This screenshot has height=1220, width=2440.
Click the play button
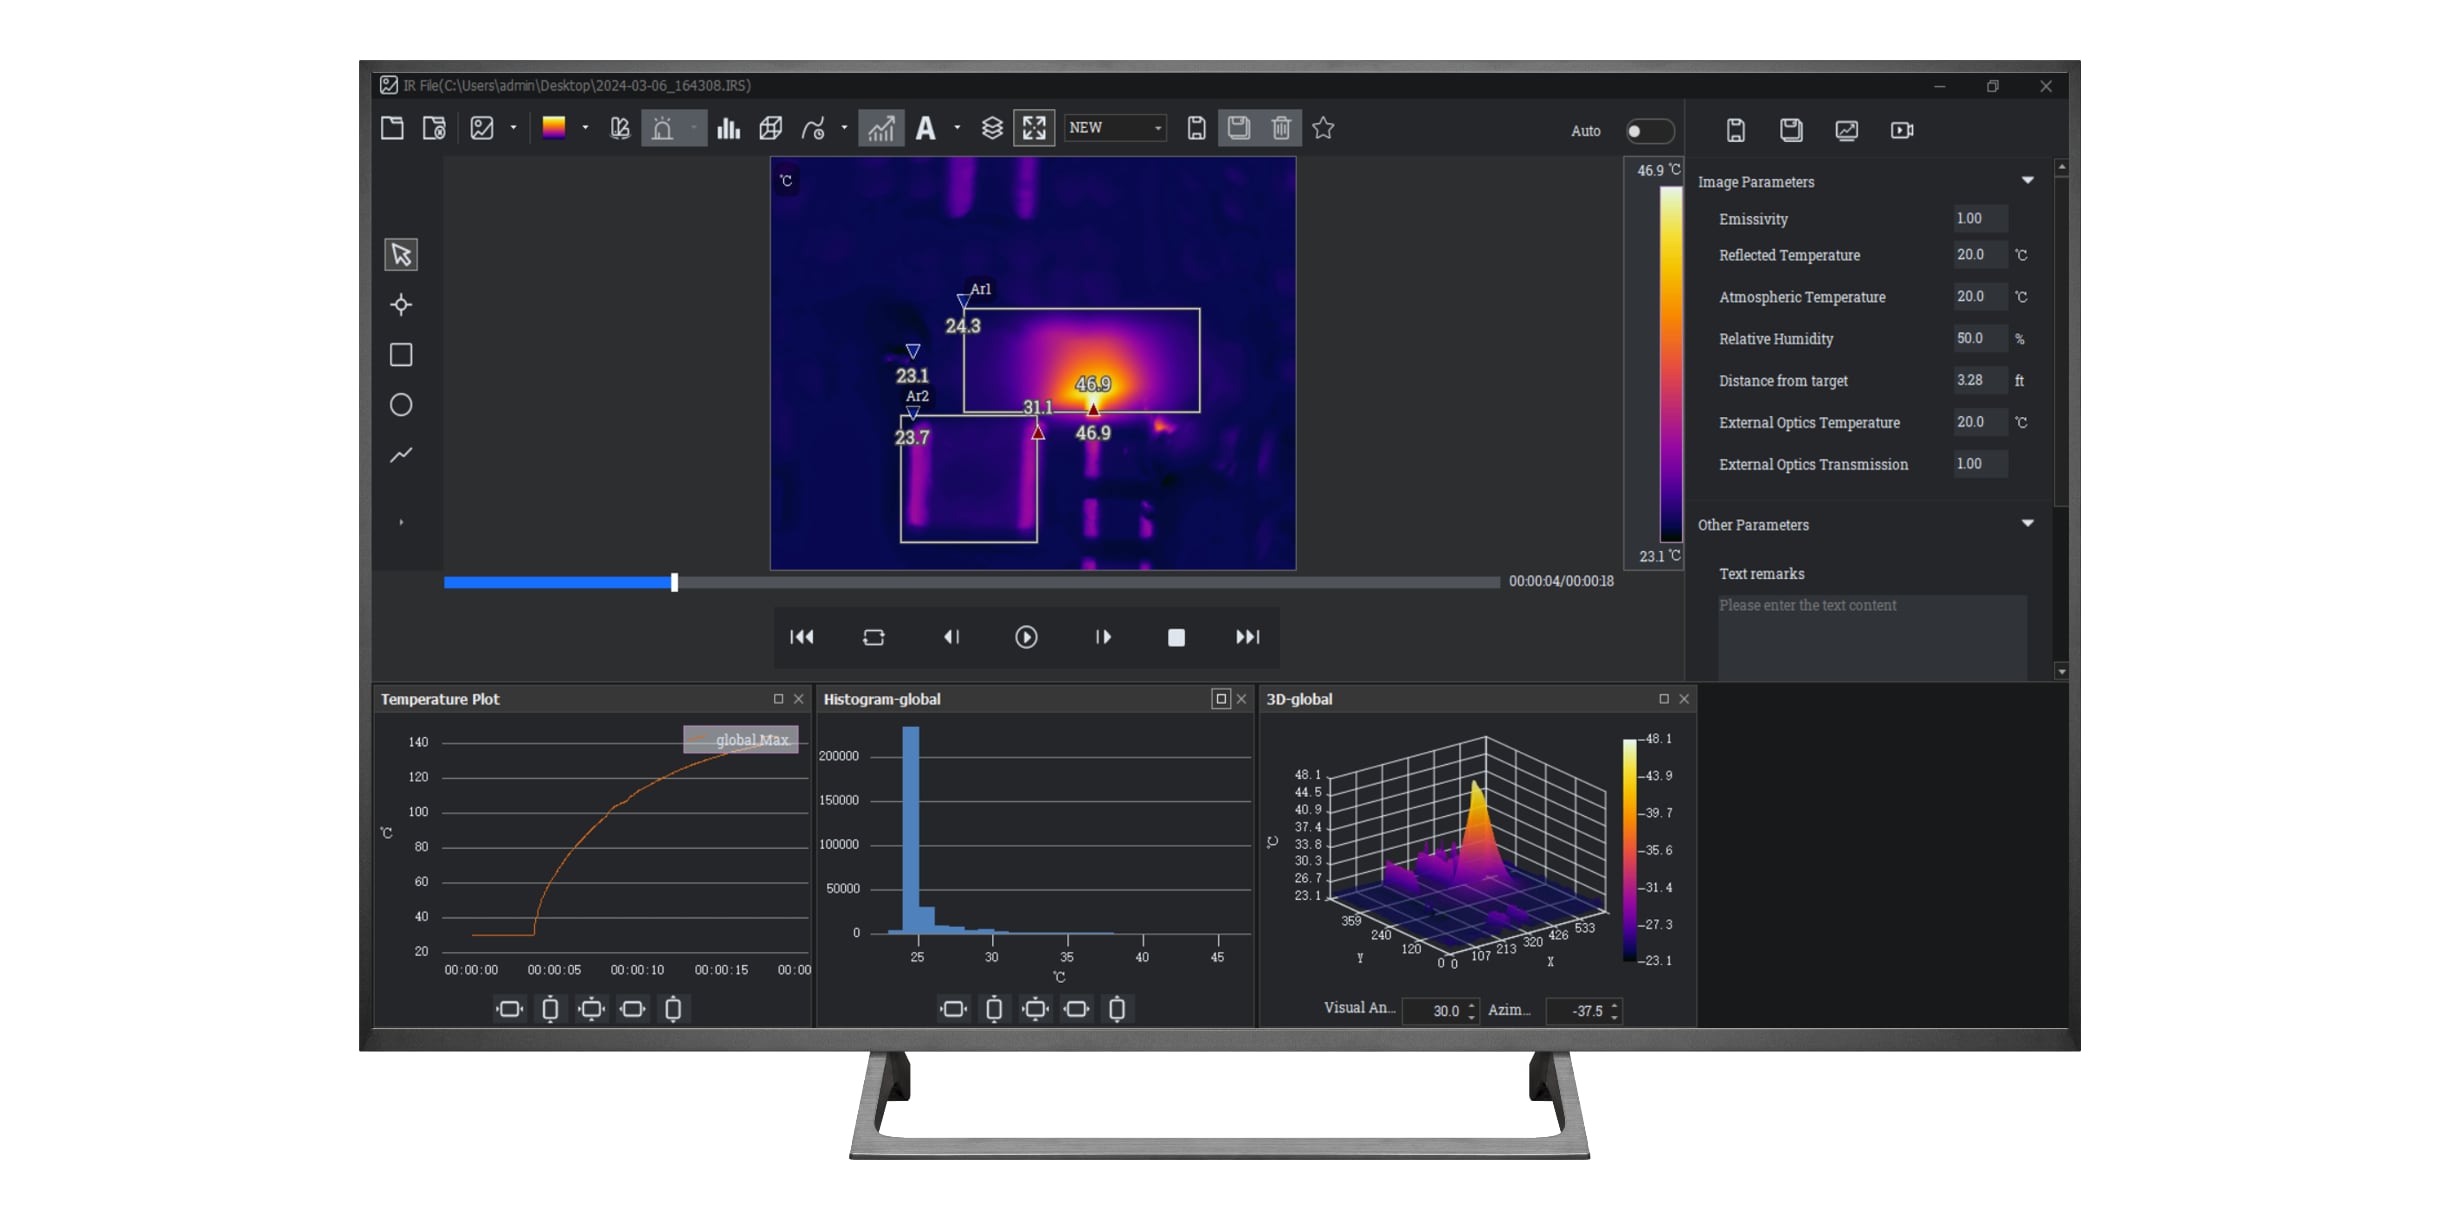[1026, 637]
